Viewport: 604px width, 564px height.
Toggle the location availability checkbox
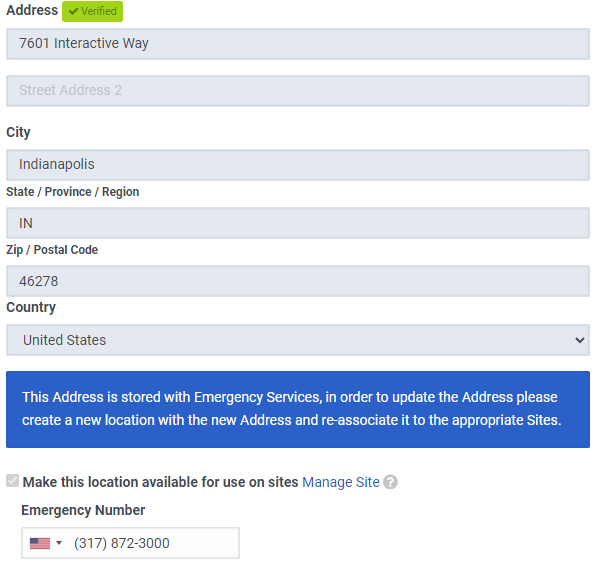pos(12,482)
